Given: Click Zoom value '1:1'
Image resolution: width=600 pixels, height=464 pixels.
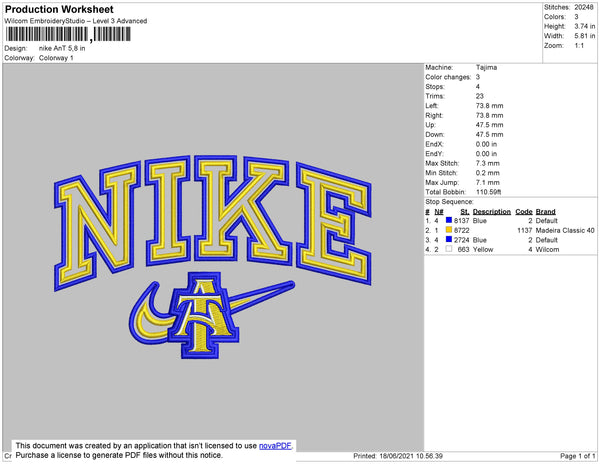Looking at the screenshot, I should [579, 46].
